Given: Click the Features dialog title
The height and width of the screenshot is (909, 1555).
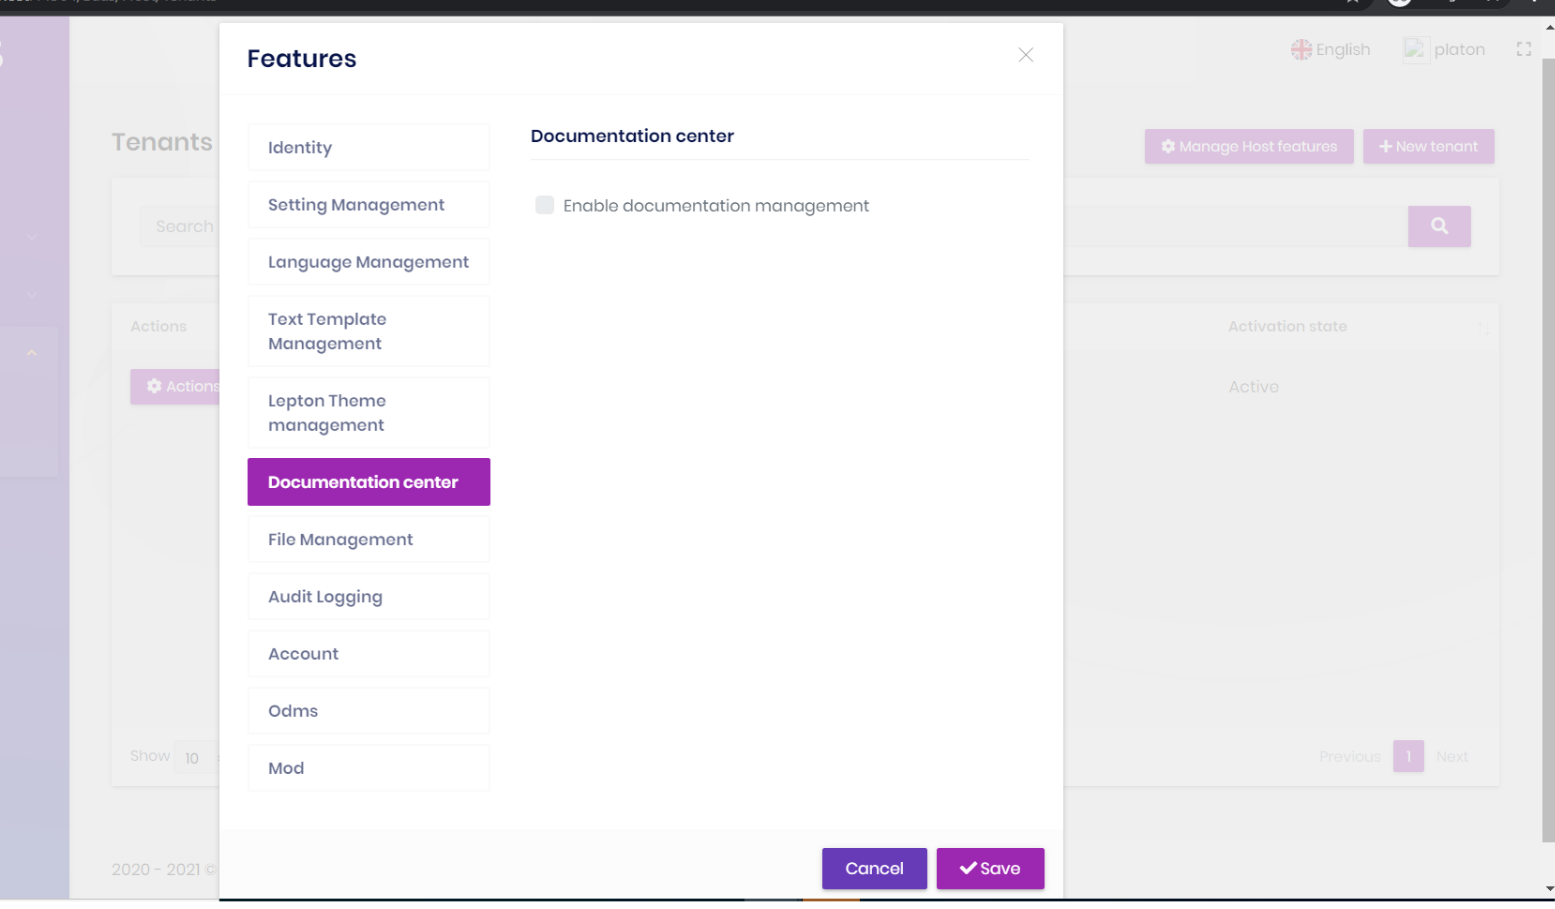Looking at the screenshot, I should (301, 59).
